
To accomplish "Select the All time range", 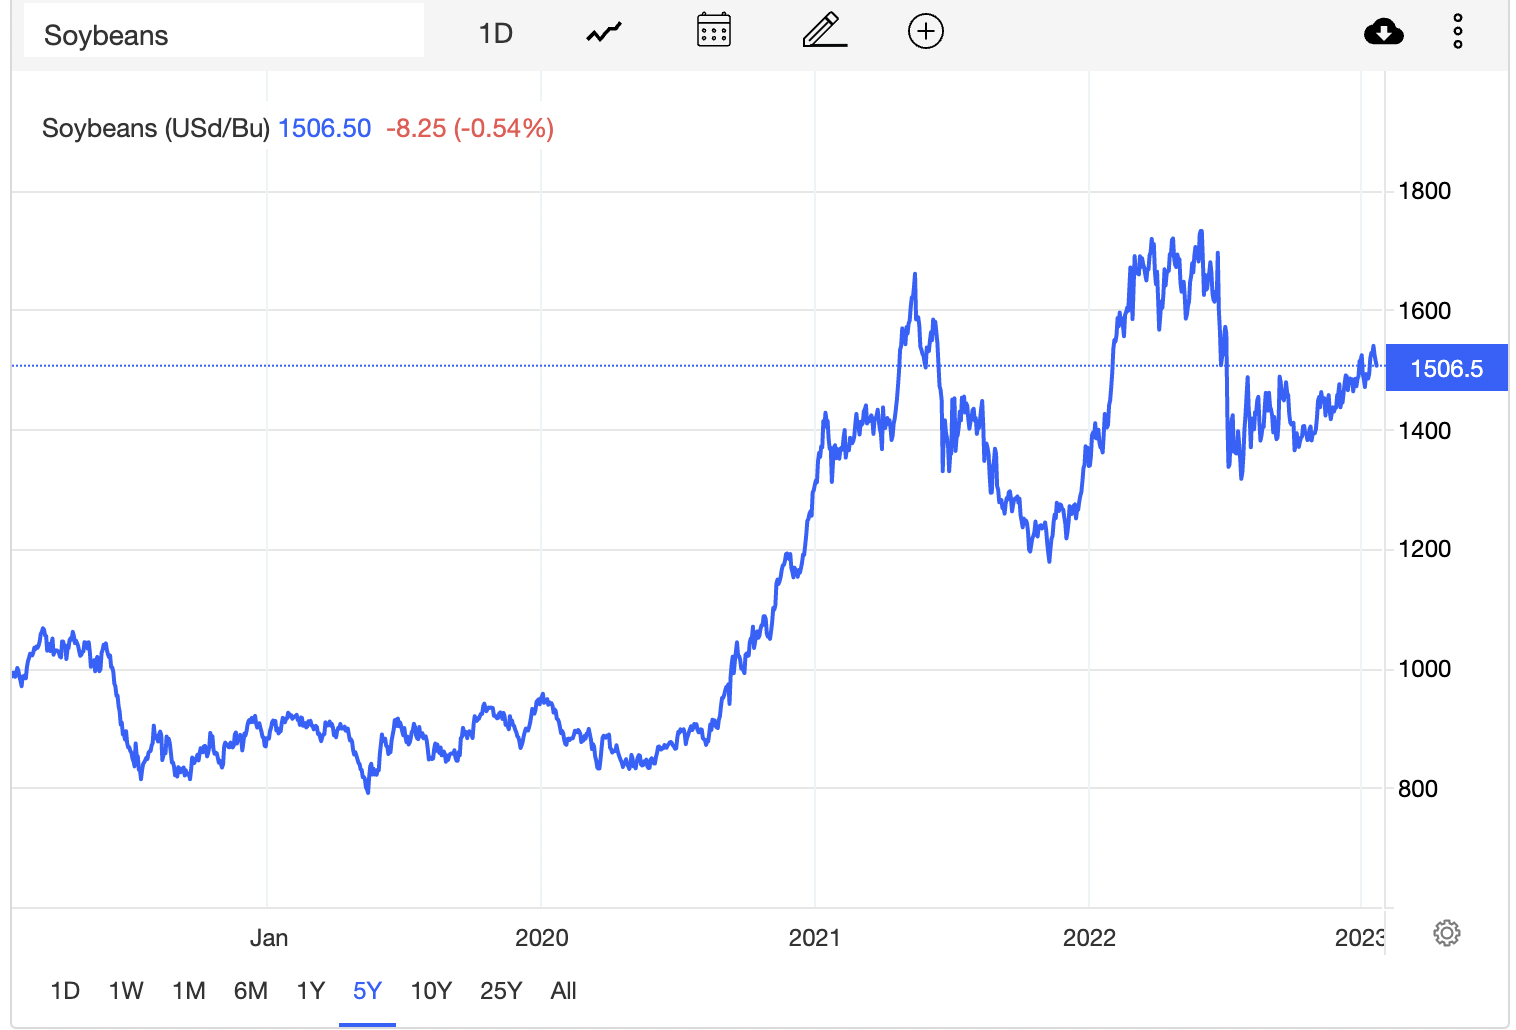I will tap(563, 991).
